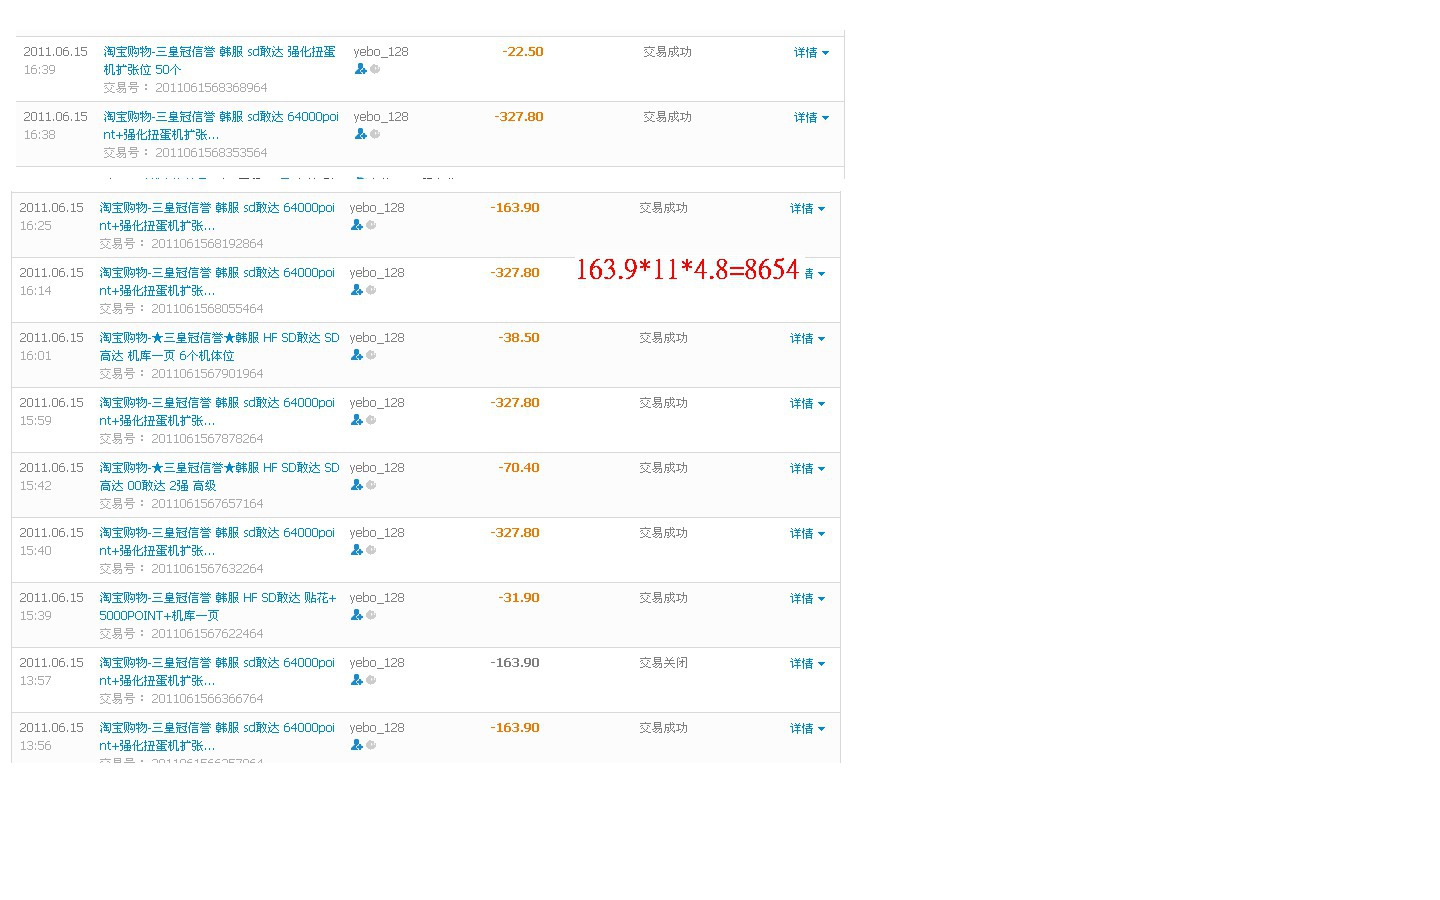Open the 15:39 item link 贴花+5000POINT+机库一页
Viewport: 1440px width, 900px height.
tap(218, 606)
